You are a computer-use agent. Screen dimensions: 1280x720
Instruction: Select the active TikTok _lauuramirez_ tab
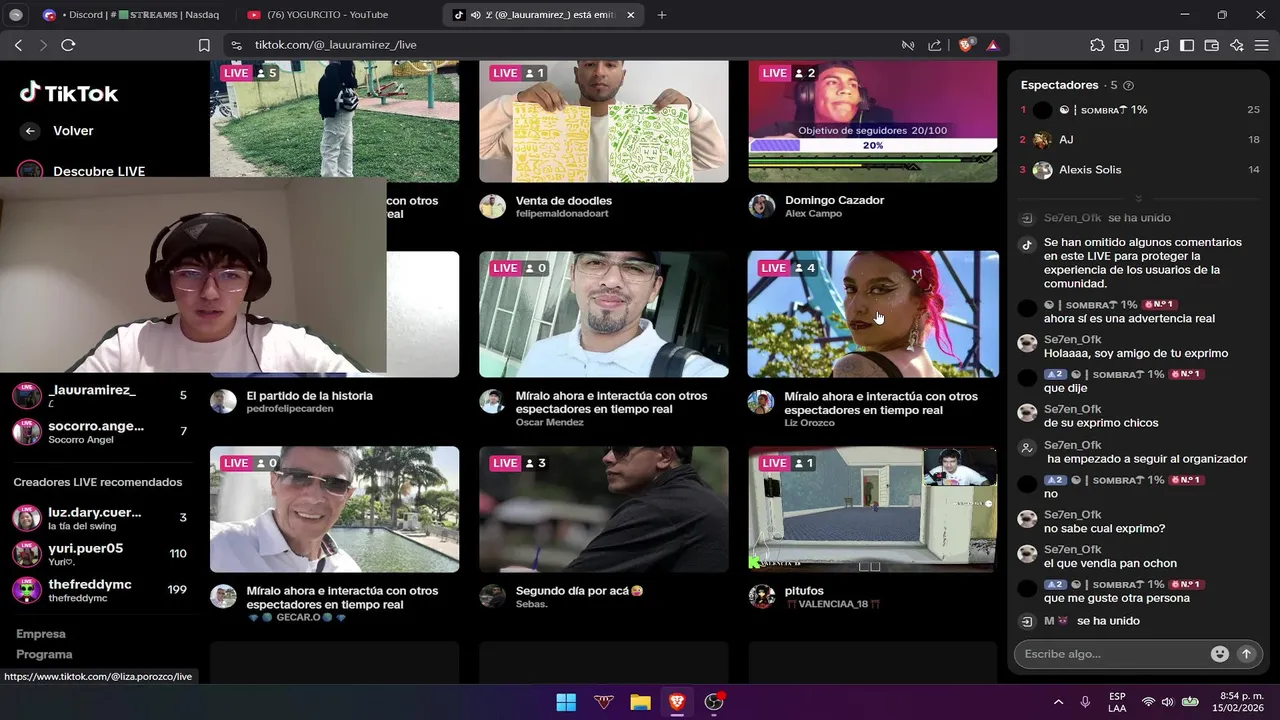point(541,15)
